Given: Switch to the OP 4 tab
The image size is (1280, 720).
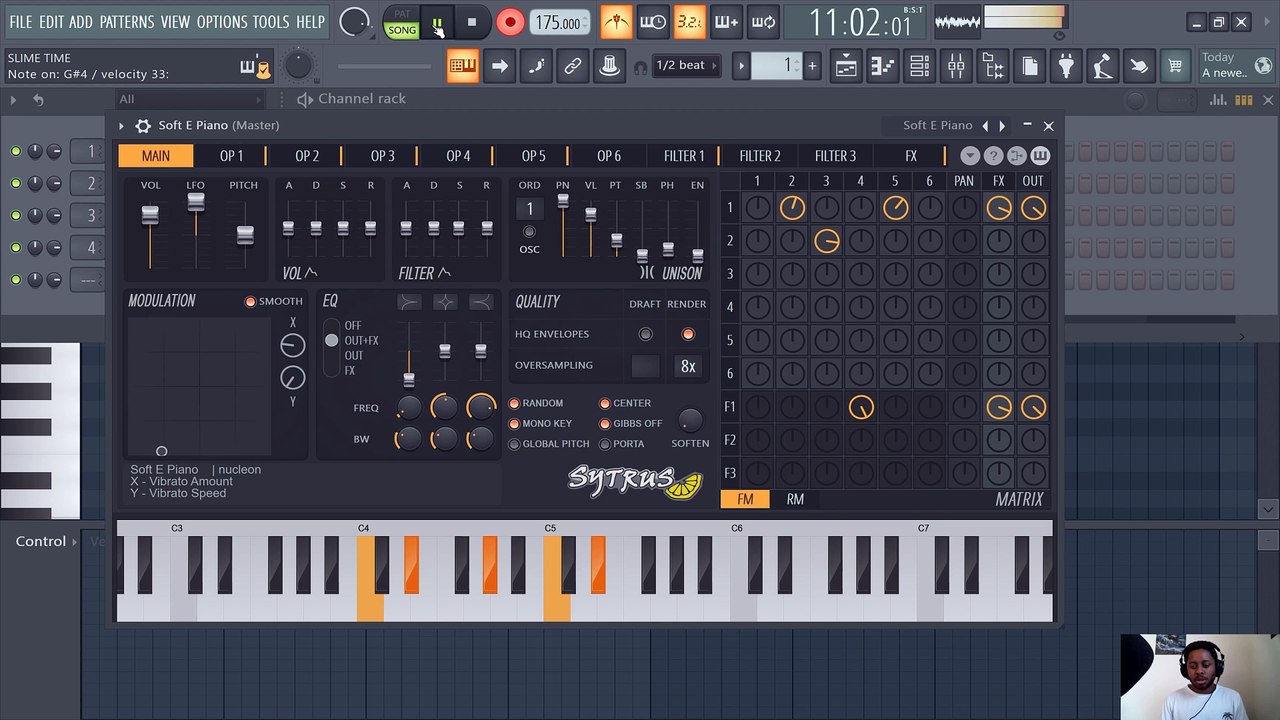Looking at the screenshot, I should [458, 156].
